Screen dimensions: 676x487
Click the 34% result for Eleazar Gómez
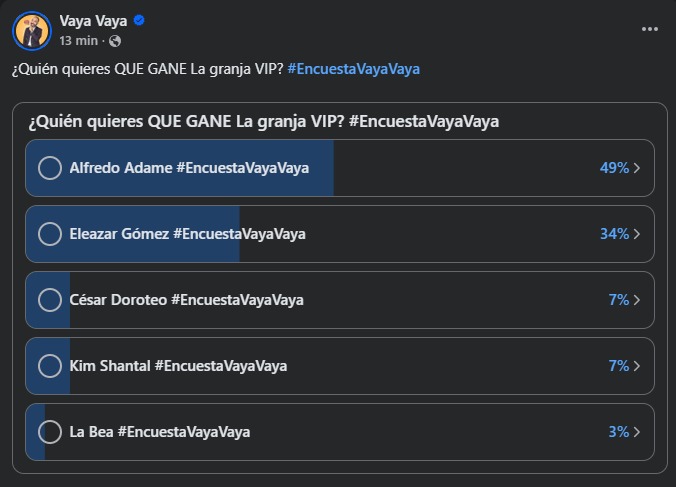click(613, 234)
